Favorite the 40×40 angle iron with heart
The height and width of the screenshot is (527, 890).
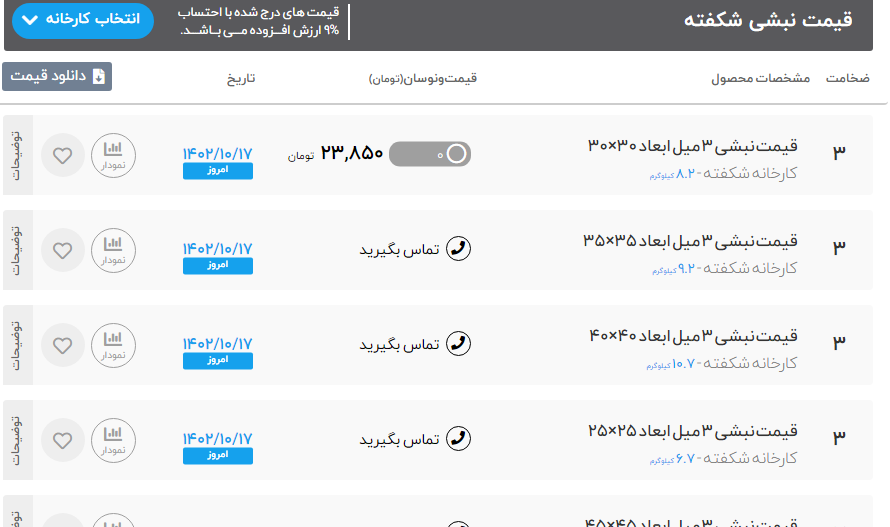click(x=63, y=345)
